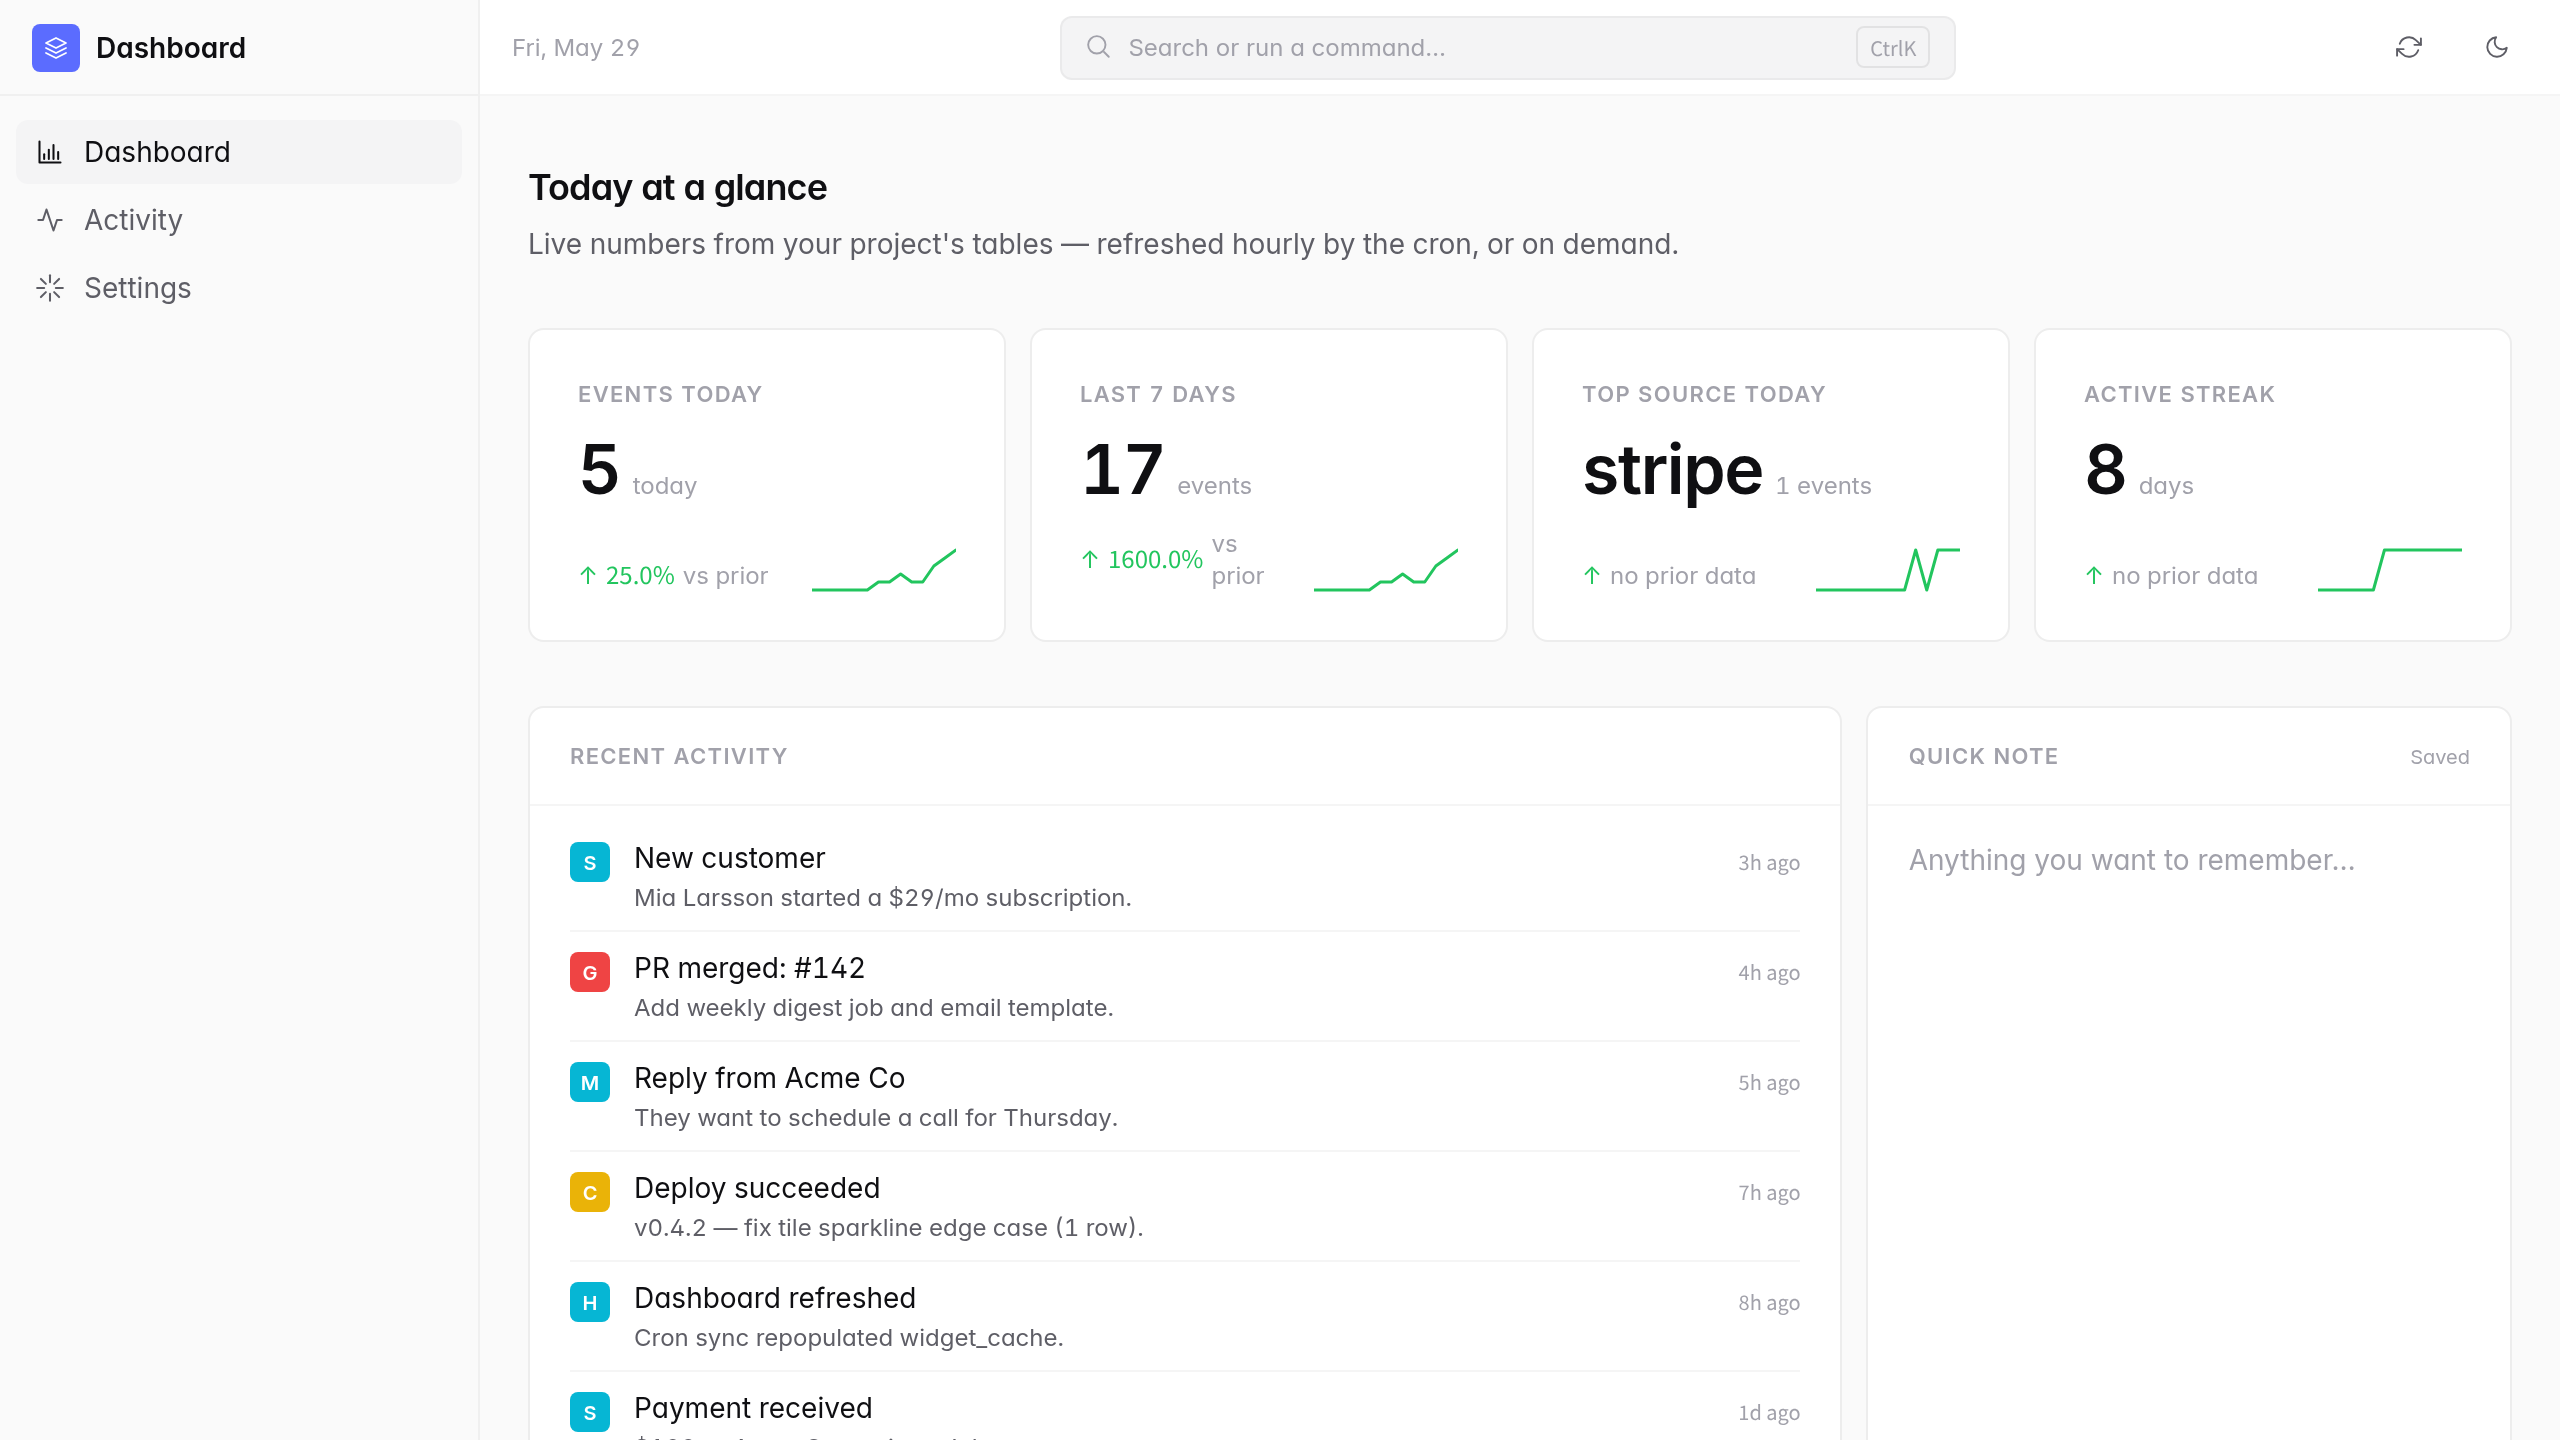Click the Fri, May 29 date label
The height and width of the screenshot is (1440, 2560).
tap(576, 48)
